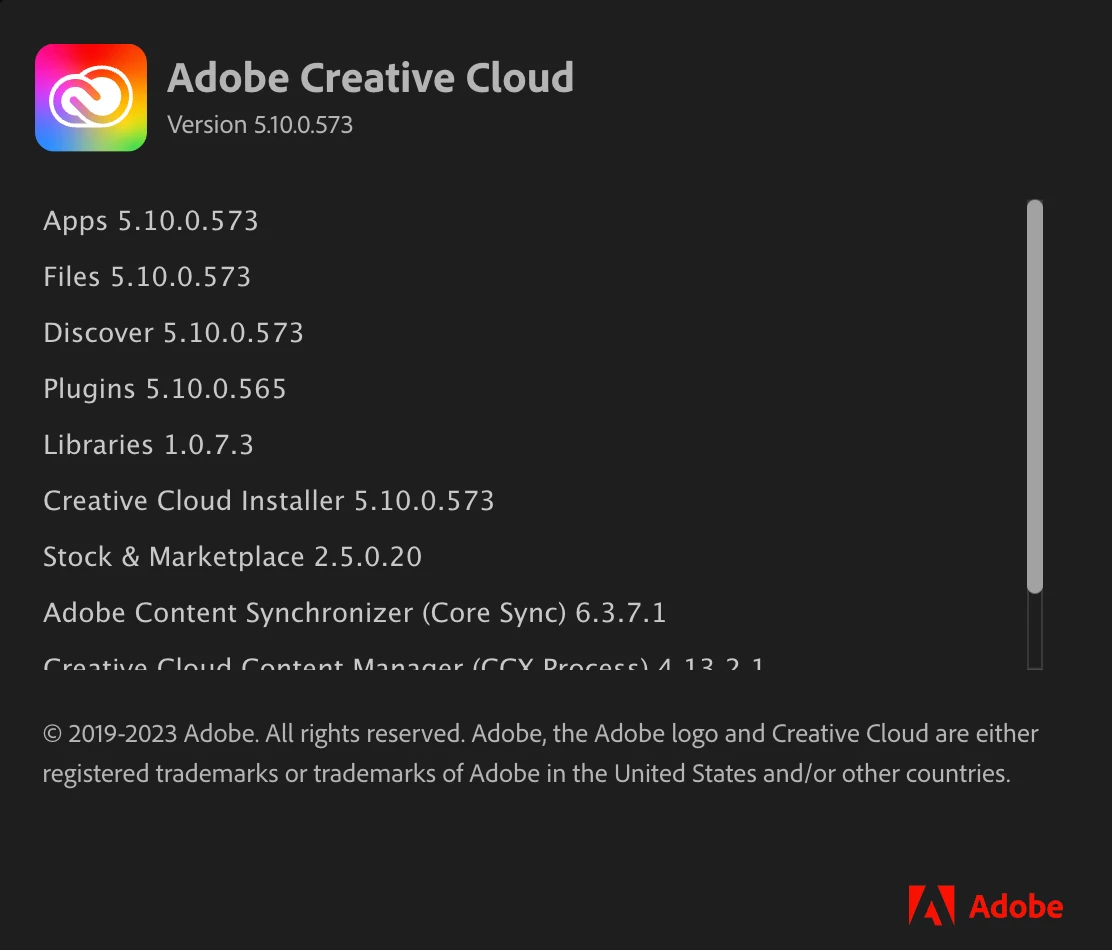Click the copyright 2019-2023 Adobe notice
The height and width of the screenshot is (950, 1112).
pos(540,734)
